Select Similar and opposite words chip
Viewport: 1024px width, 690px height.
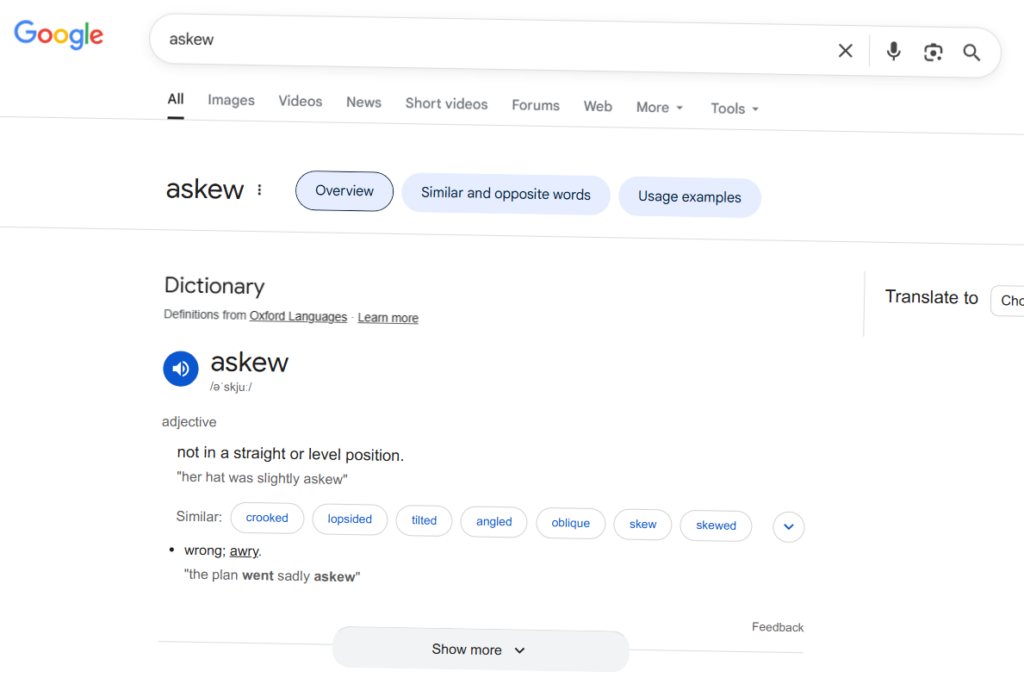[505, 194]
